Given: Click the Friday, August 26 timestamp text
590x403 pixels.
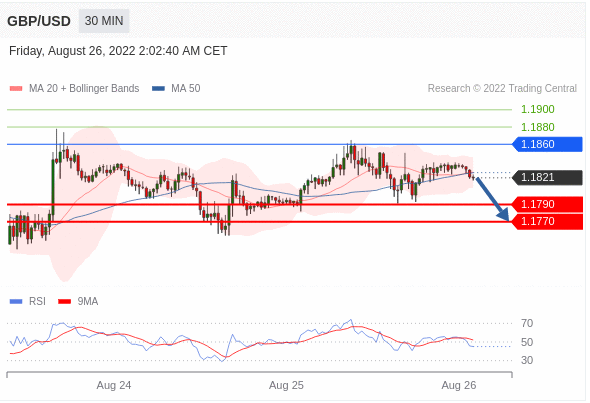Looking at the screenshot, I should [118, 51].
